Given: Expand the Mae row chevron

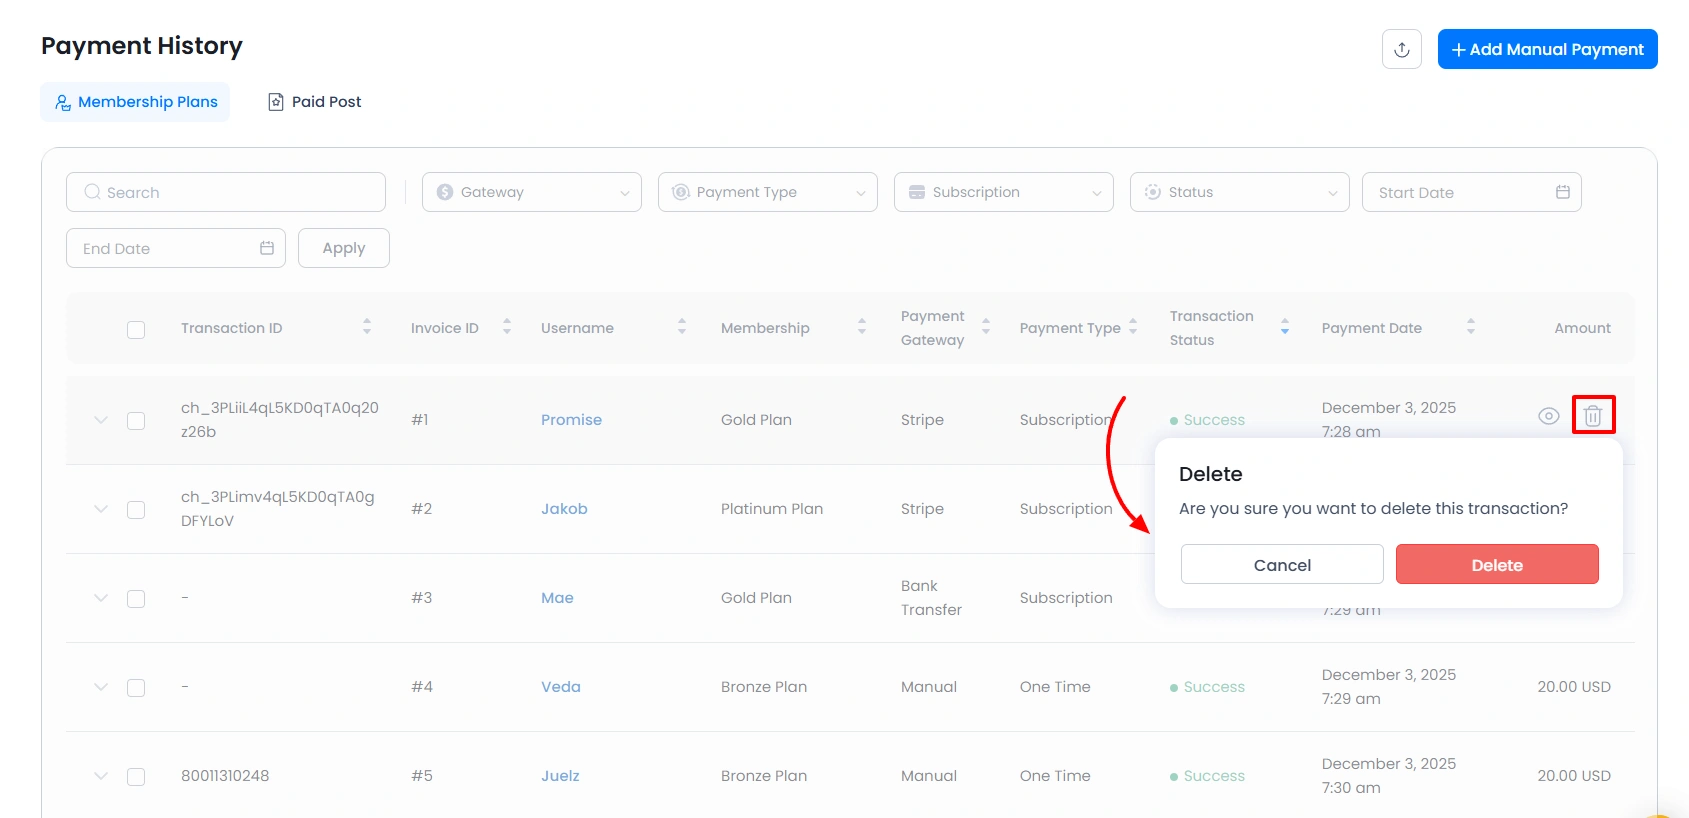Looking at the screenshot, I should pos(101,598).
